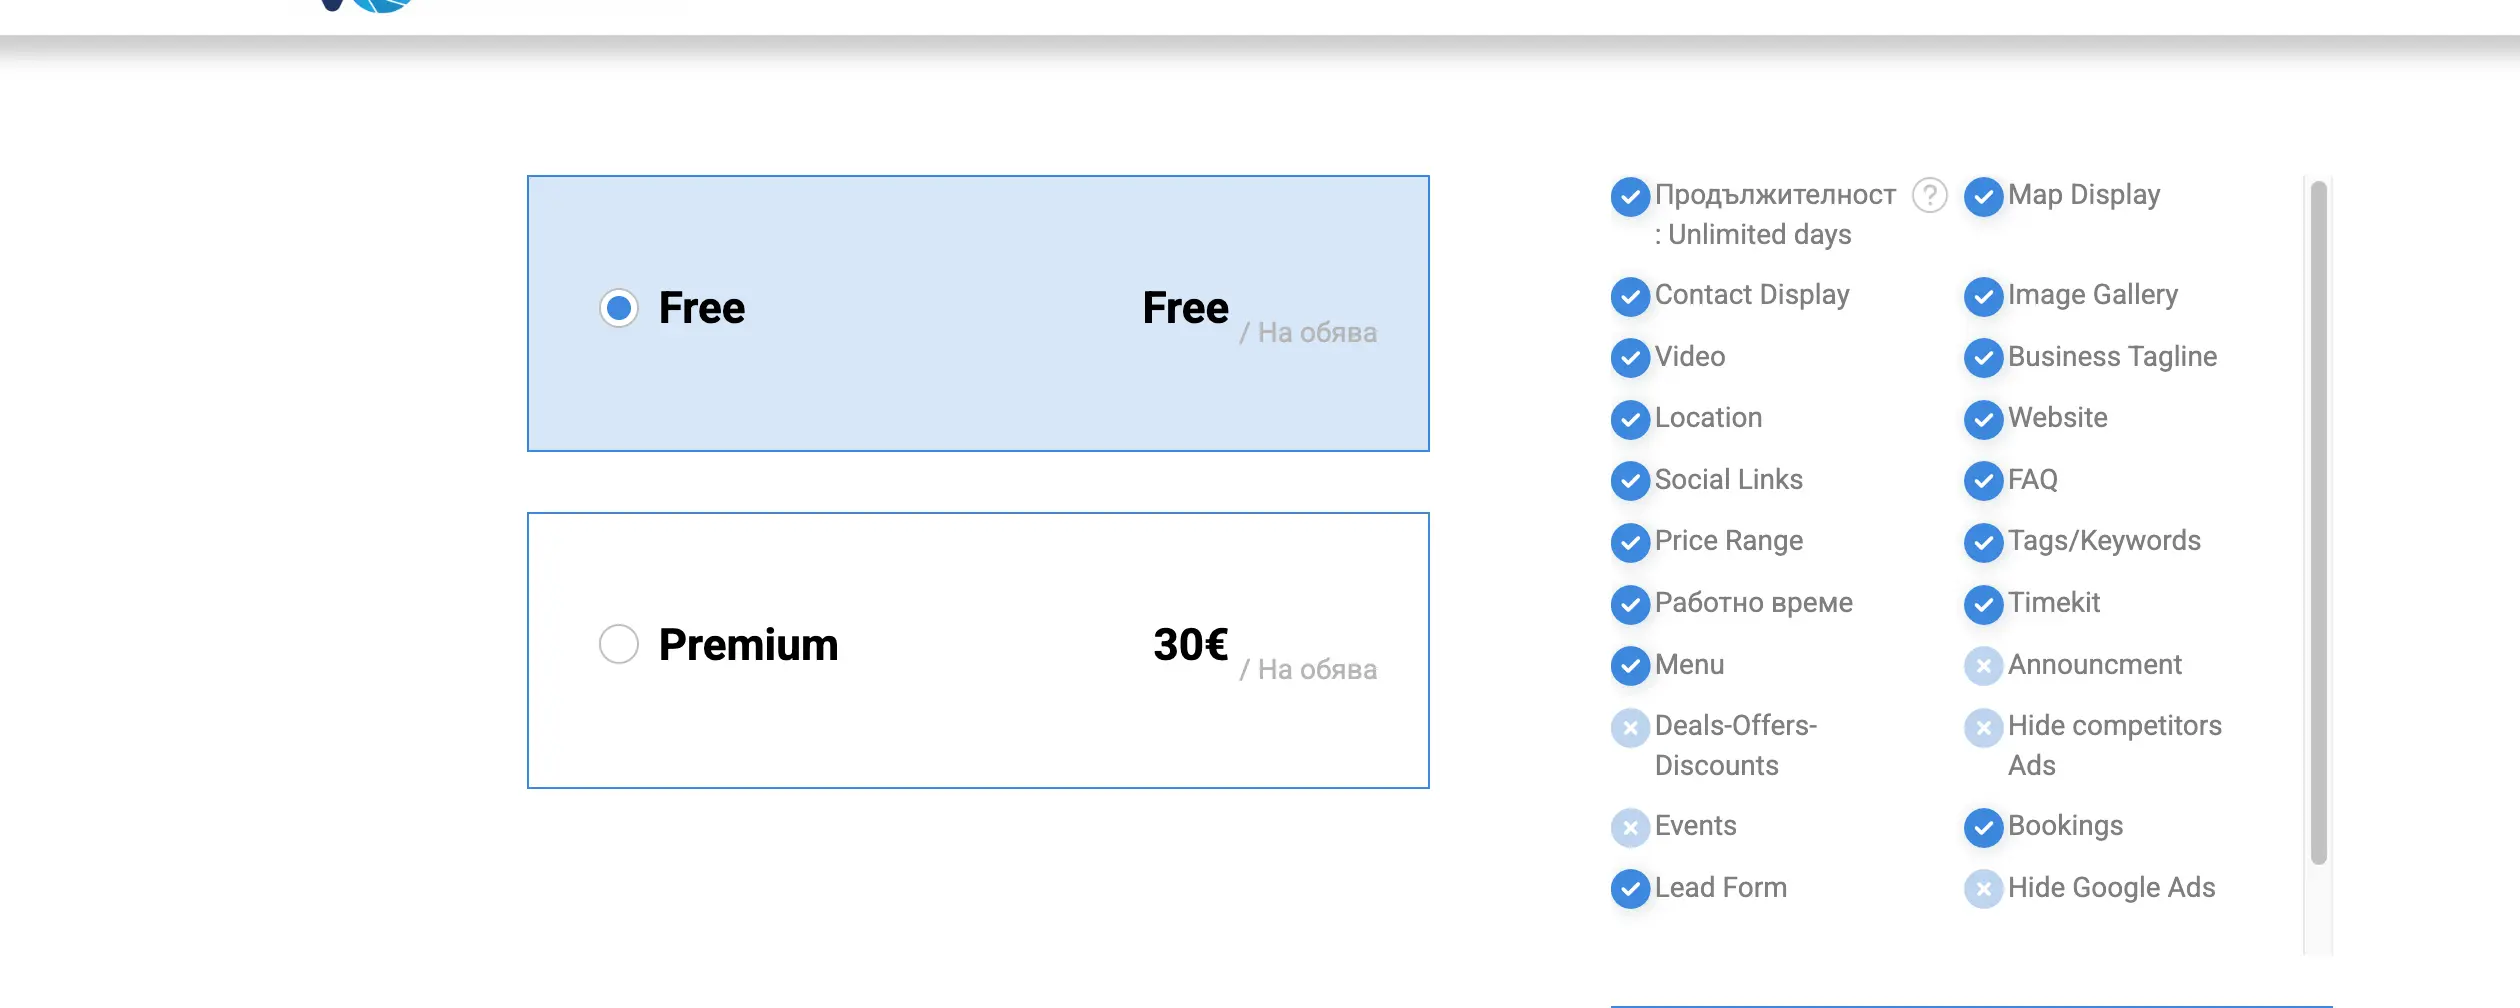Click the Lead Form checkmark icon

[1630, 889]
